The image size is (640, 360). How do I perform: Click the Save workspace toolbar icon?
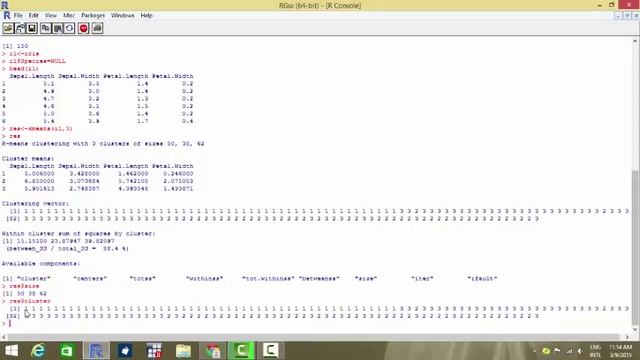(32, 28)
